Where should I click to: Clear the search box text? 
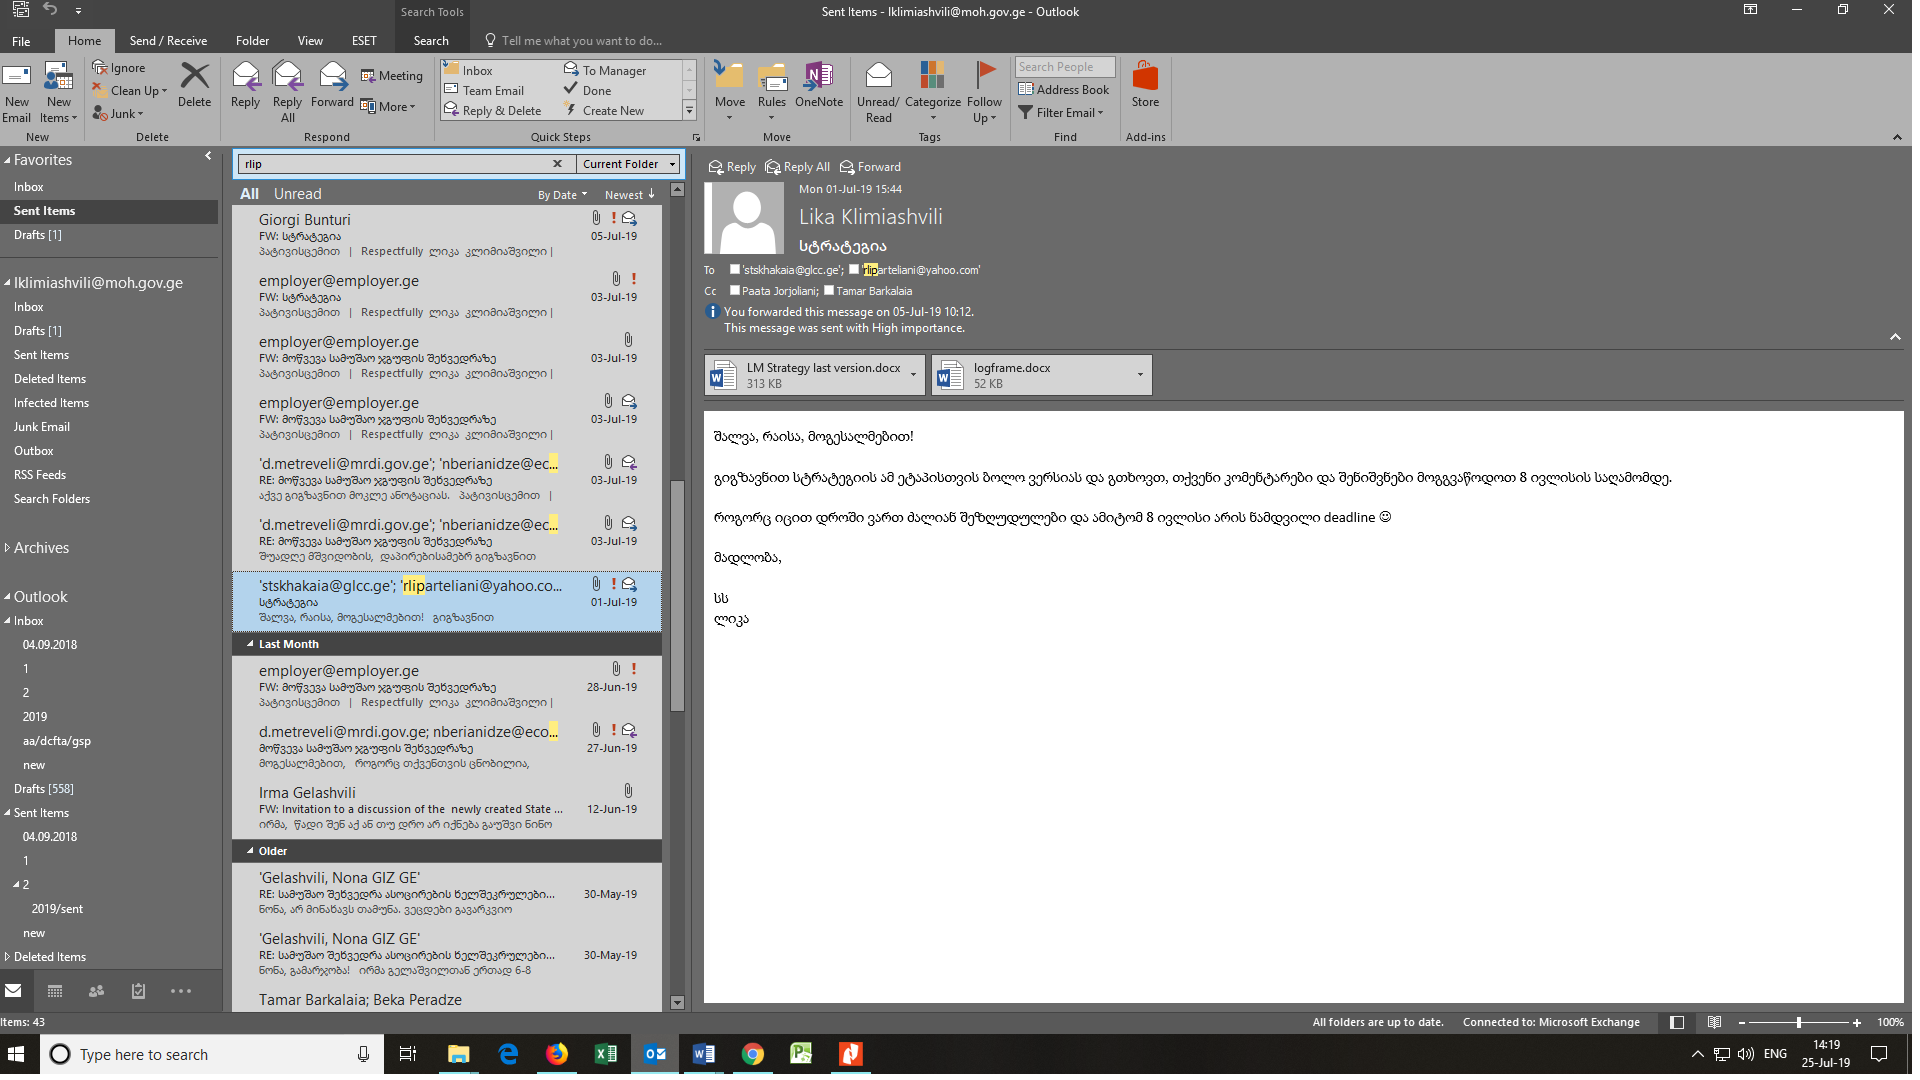tap(557, 164)
